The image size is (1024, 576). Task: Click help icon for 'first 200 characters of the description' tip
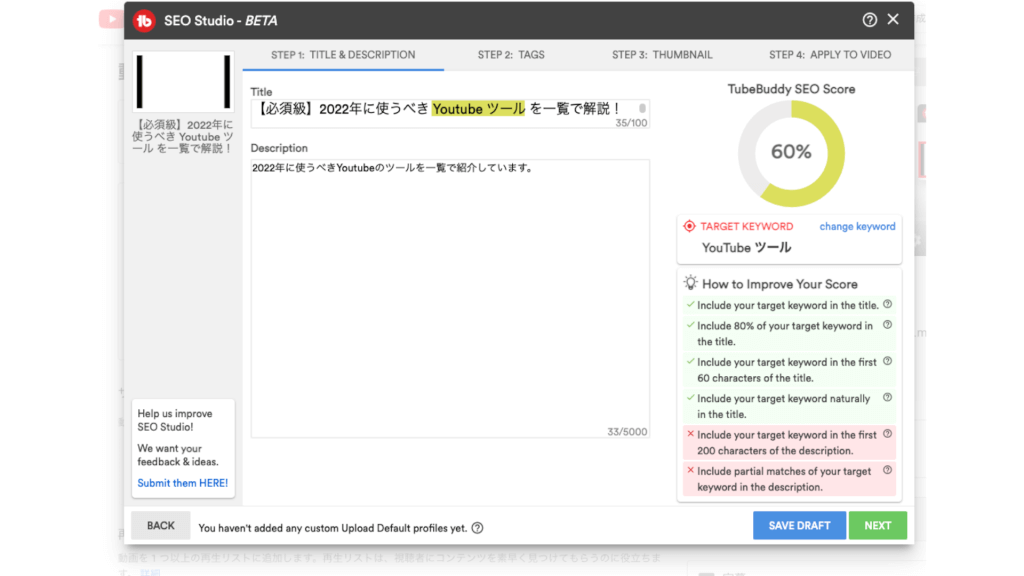887,434
